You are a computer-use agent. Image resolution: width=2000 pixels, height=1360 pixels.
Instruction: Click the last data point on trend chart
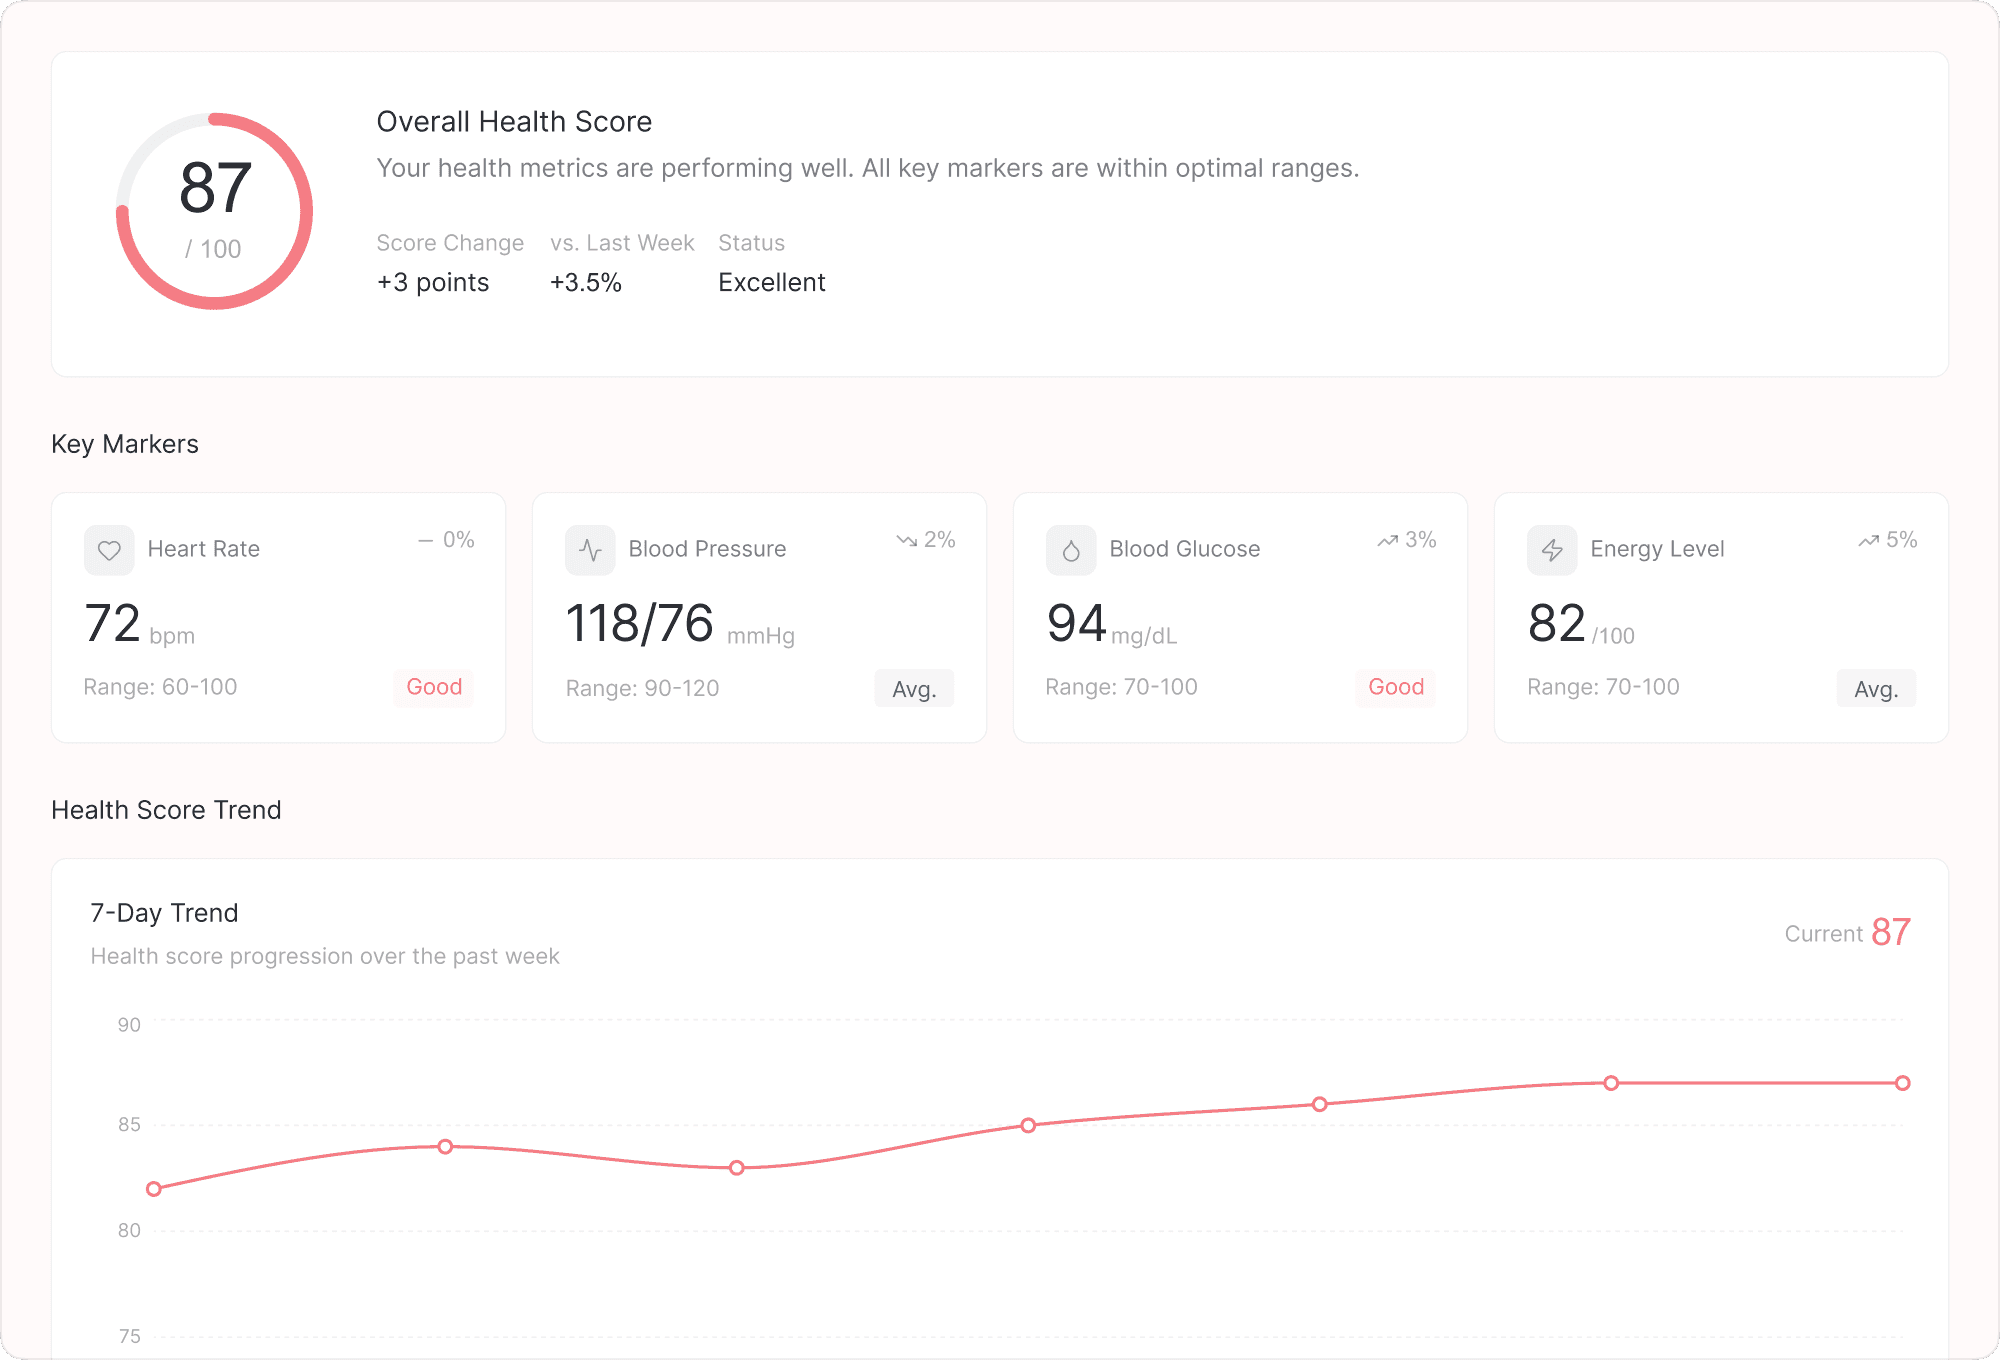point(1902,1083)
